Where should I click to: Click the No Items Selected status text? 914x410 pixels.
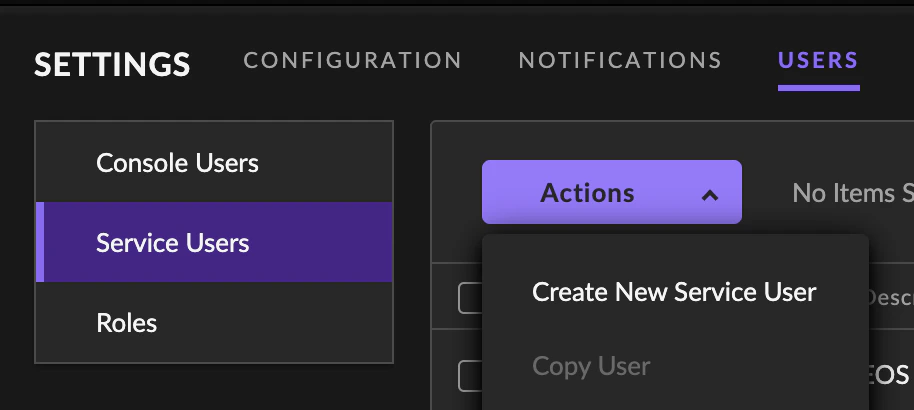pyautogui.click(x=853, y=193)
